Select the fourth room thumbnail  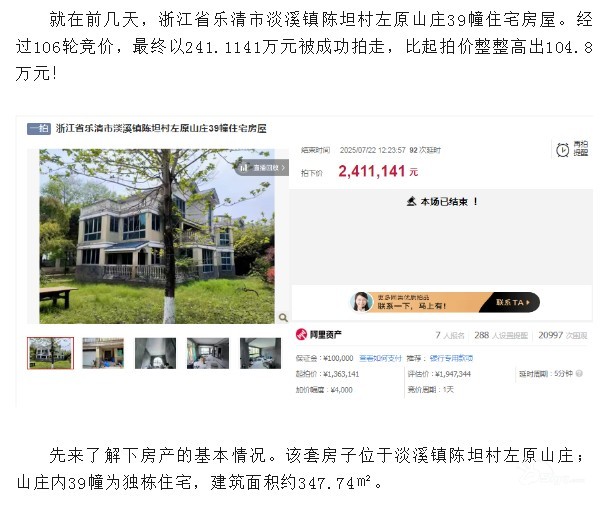tap(208, 353)
